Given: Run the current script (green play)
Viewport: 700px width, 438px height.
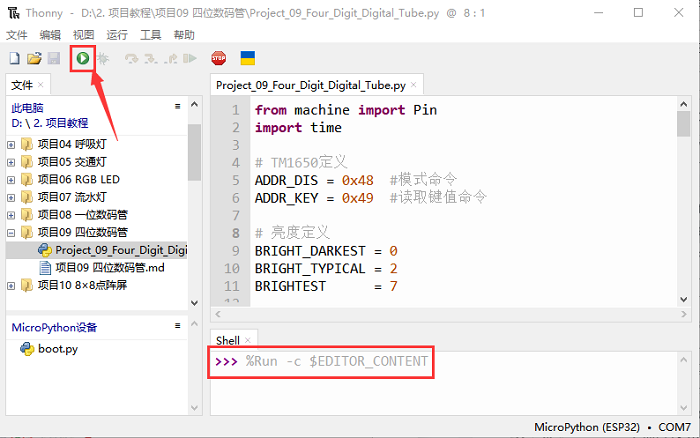Looking at the screenshot, I should tap(82, 59).
